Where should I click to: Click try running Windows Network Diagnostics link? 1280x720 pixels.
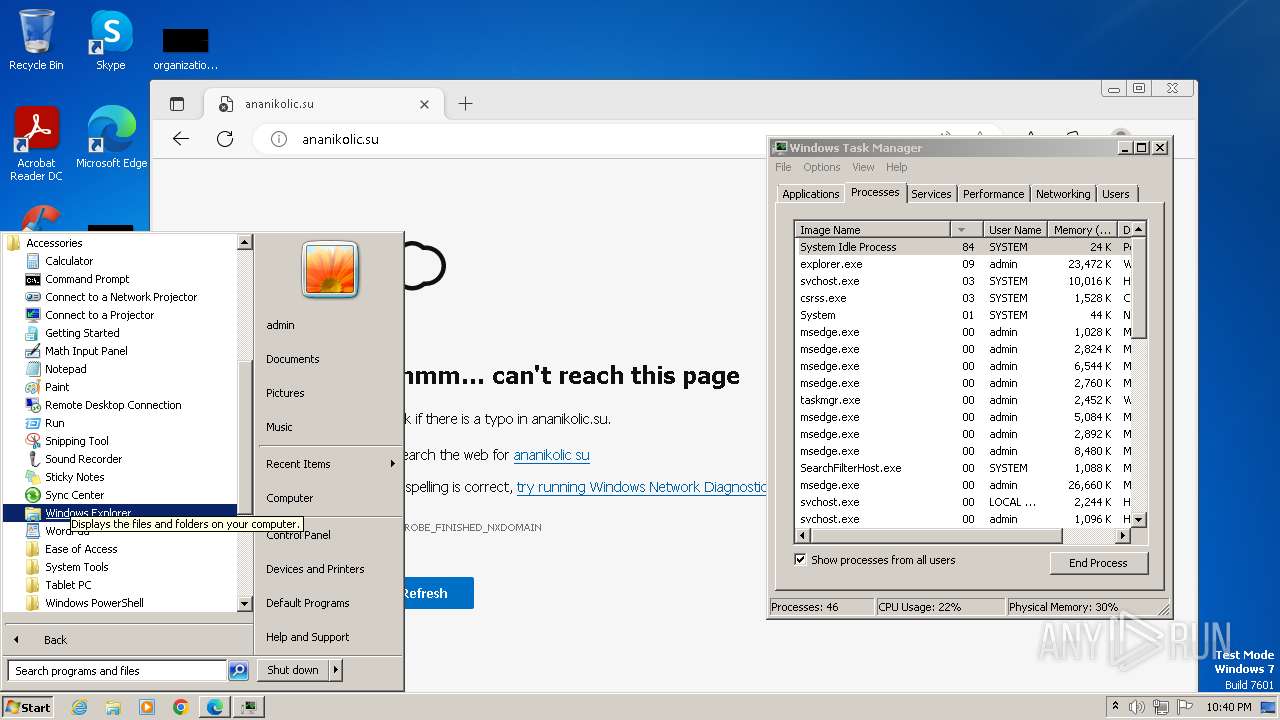[x=641, y=487]
